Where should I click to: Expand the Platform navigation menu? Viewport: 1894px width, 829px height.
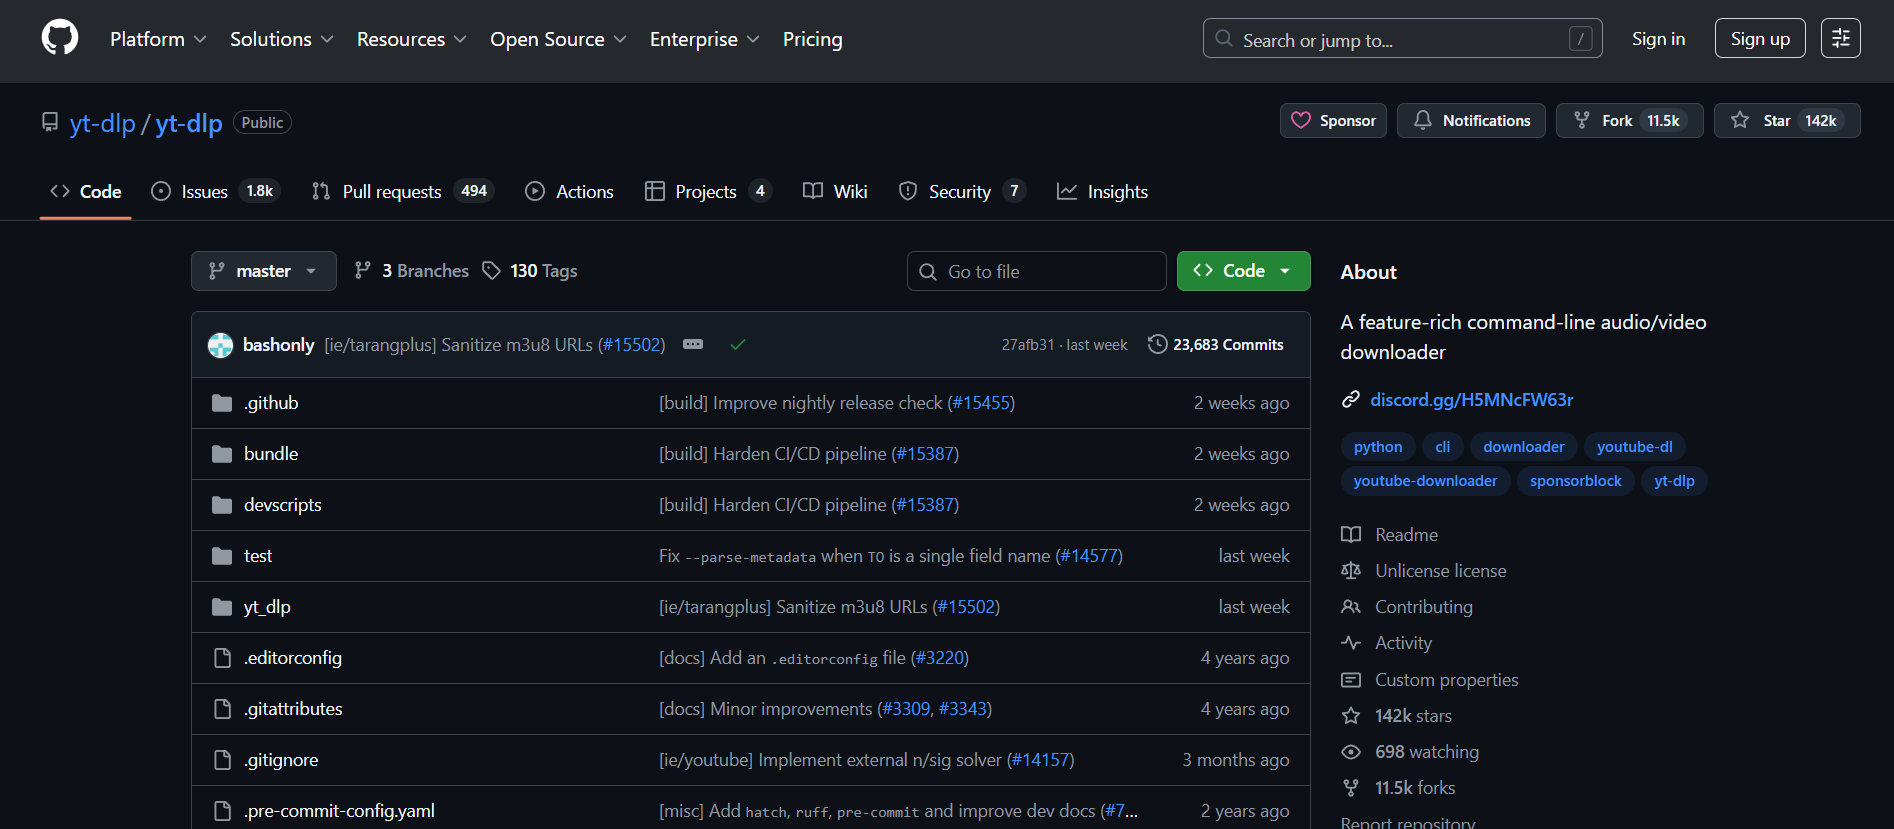point(158,39)
